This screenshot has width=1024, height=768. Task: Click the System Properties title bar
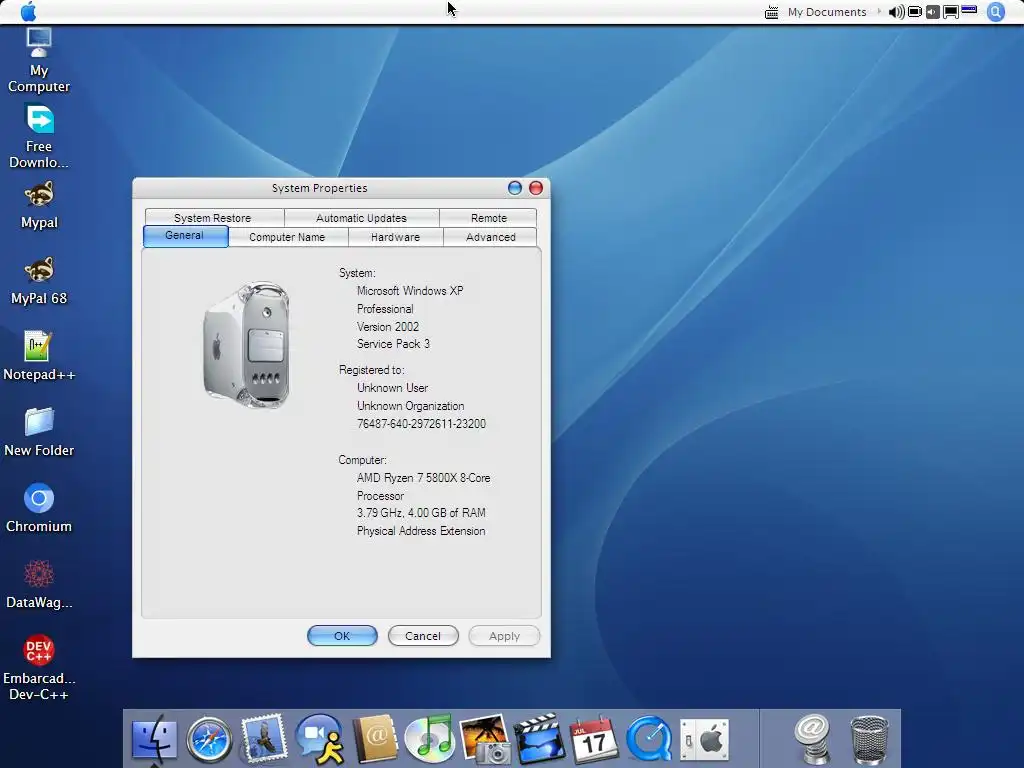pos(319,188)
